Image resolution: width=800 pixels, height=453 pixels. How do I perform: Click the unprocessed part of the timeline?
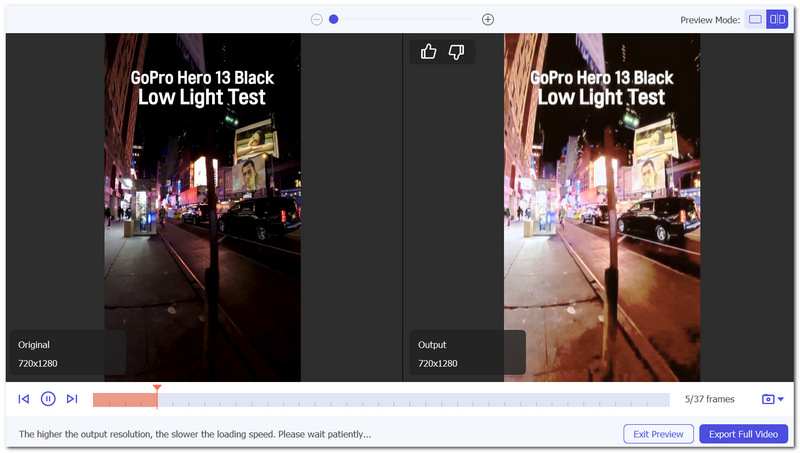413,400
